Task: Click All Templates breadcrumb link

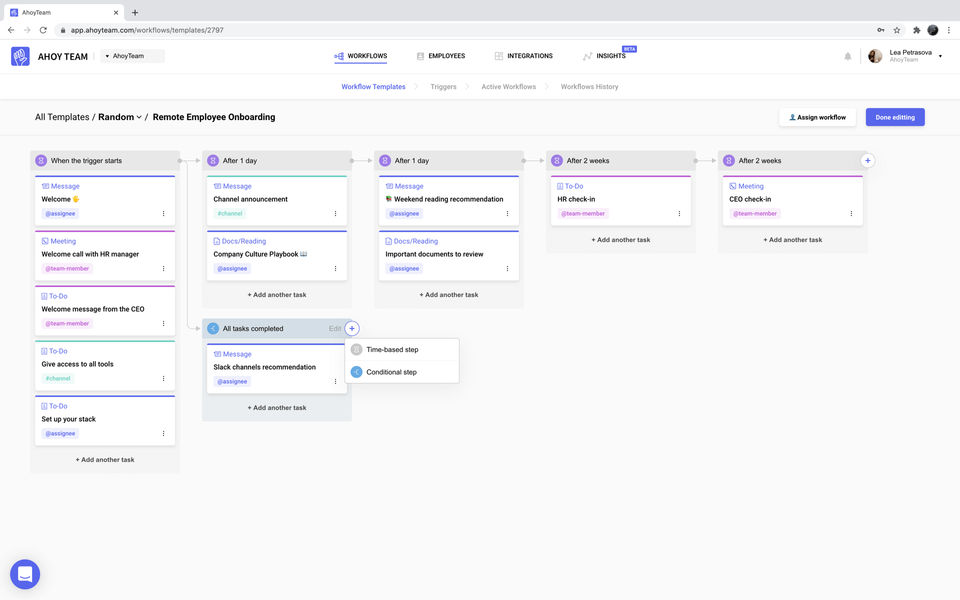Action: point(62,117)
